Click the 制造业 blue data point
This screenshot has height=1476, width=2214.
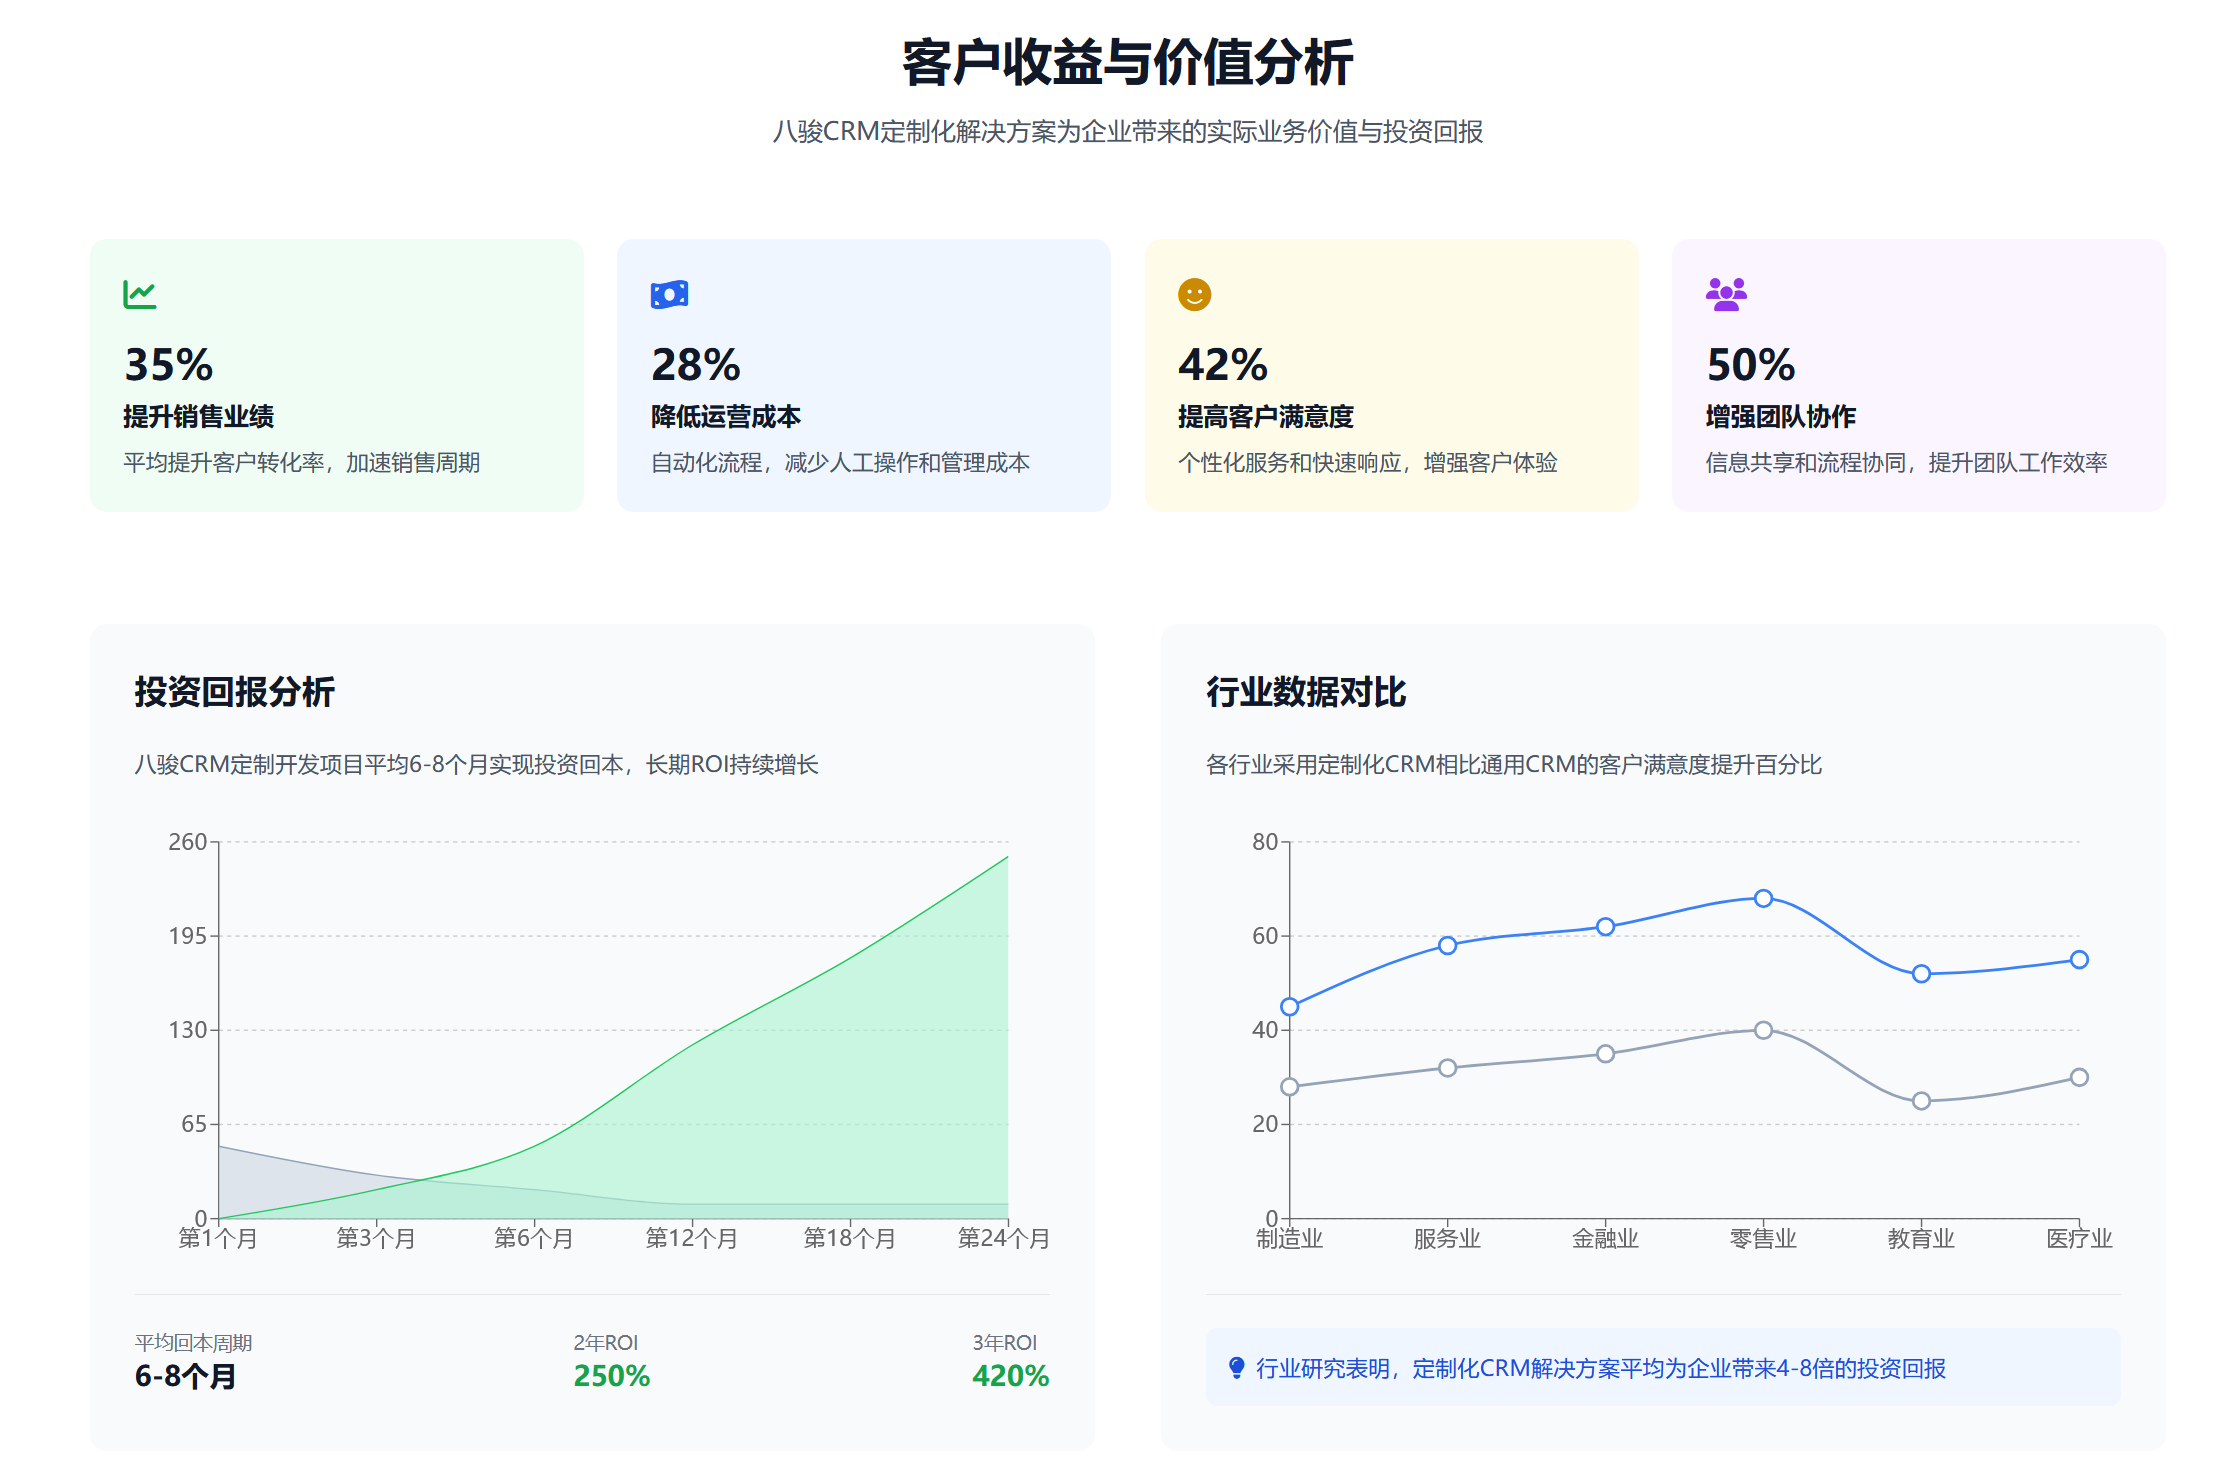(x=1290, y=1006)
